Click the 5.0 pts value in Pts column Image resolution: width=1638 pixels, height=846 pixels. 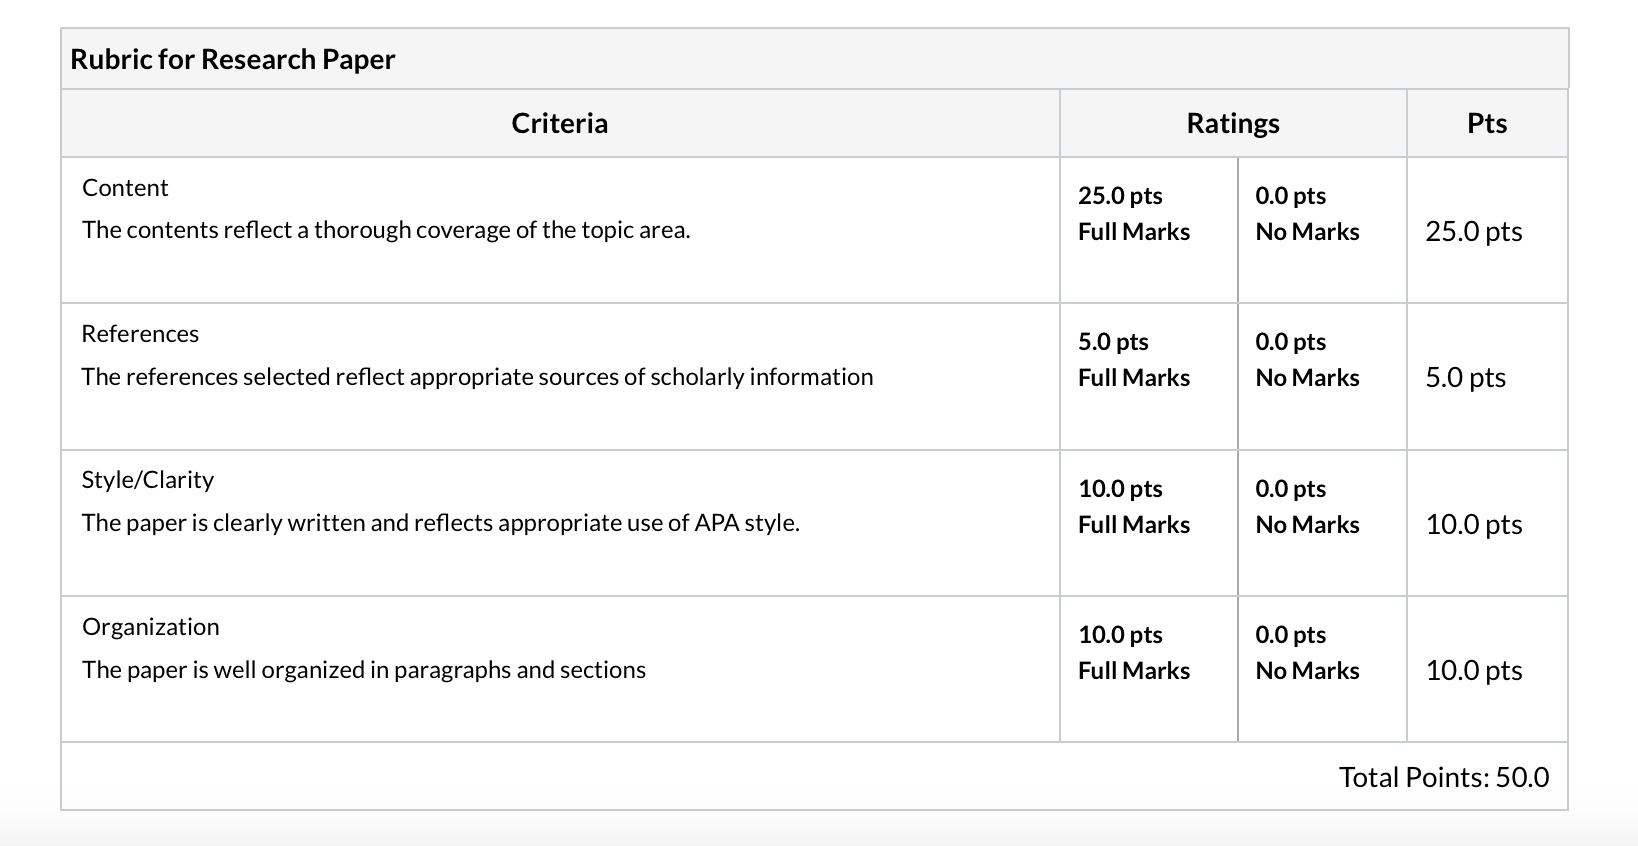pyautogui.click(x=1466, y=377)
